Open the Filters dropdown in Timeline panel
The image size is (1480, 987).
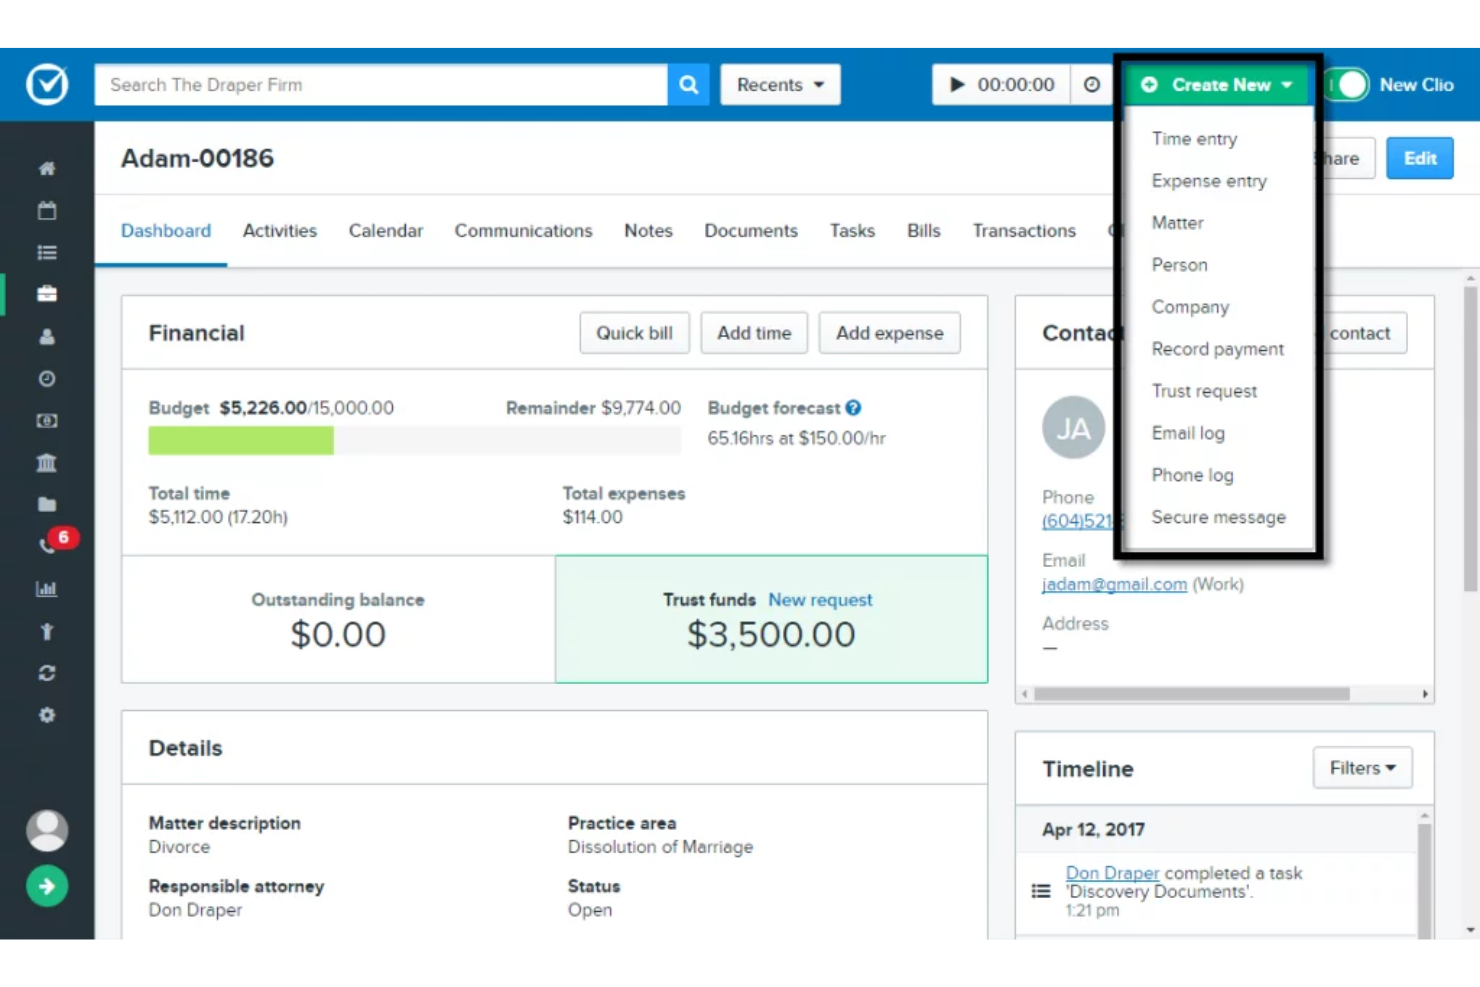(x=1361, y=768)
